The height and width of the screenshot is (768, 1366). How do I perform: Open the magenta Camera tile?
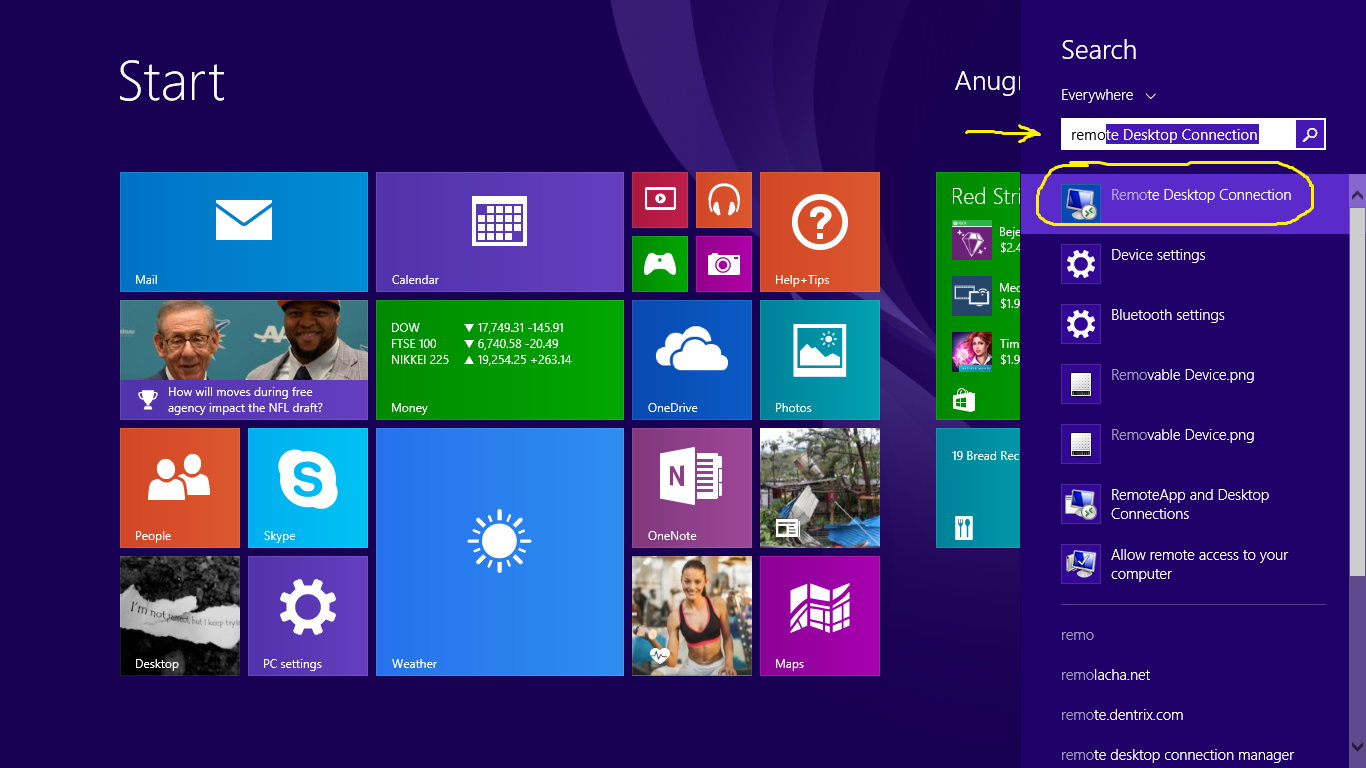click(x=724, y=264)
